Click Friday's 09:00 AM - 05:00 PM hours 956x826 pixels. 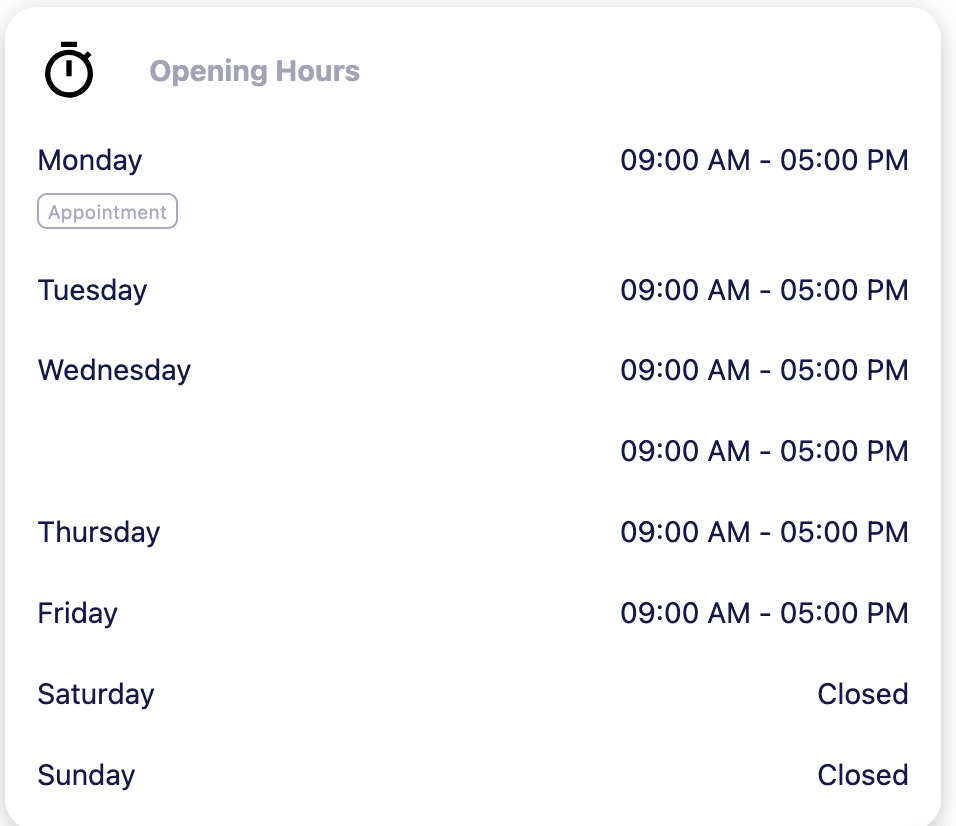click(764, 613)
